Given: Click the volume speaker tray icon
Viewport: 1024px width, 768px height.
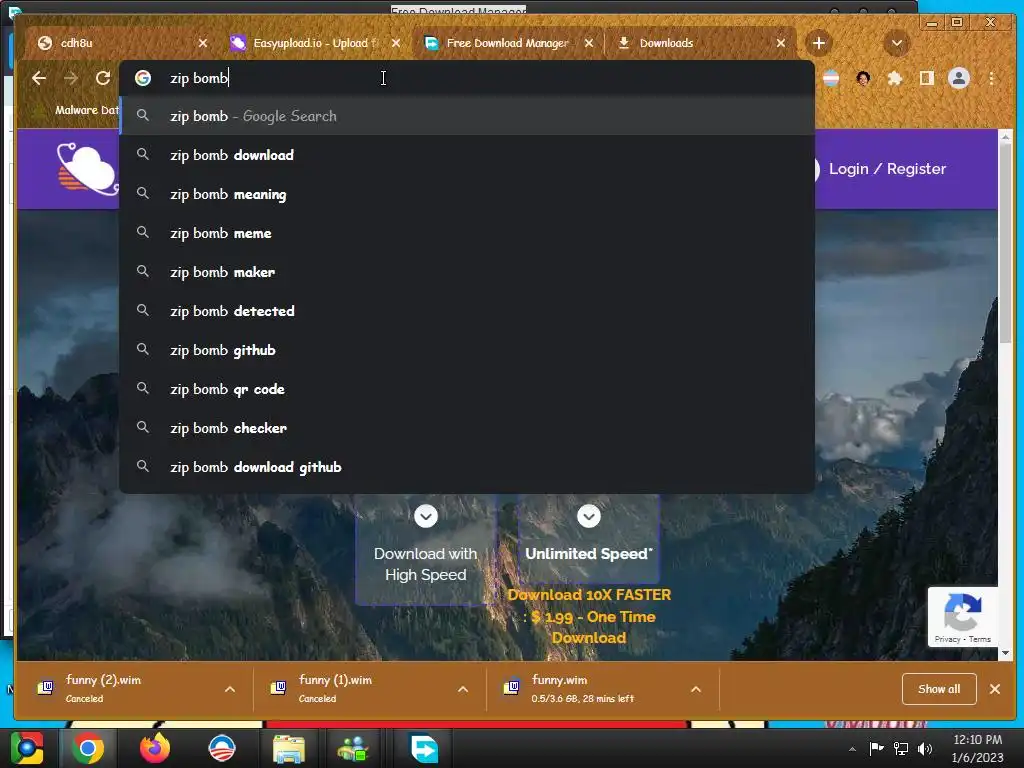Looking at the screenshot, I should click(925, 748).
